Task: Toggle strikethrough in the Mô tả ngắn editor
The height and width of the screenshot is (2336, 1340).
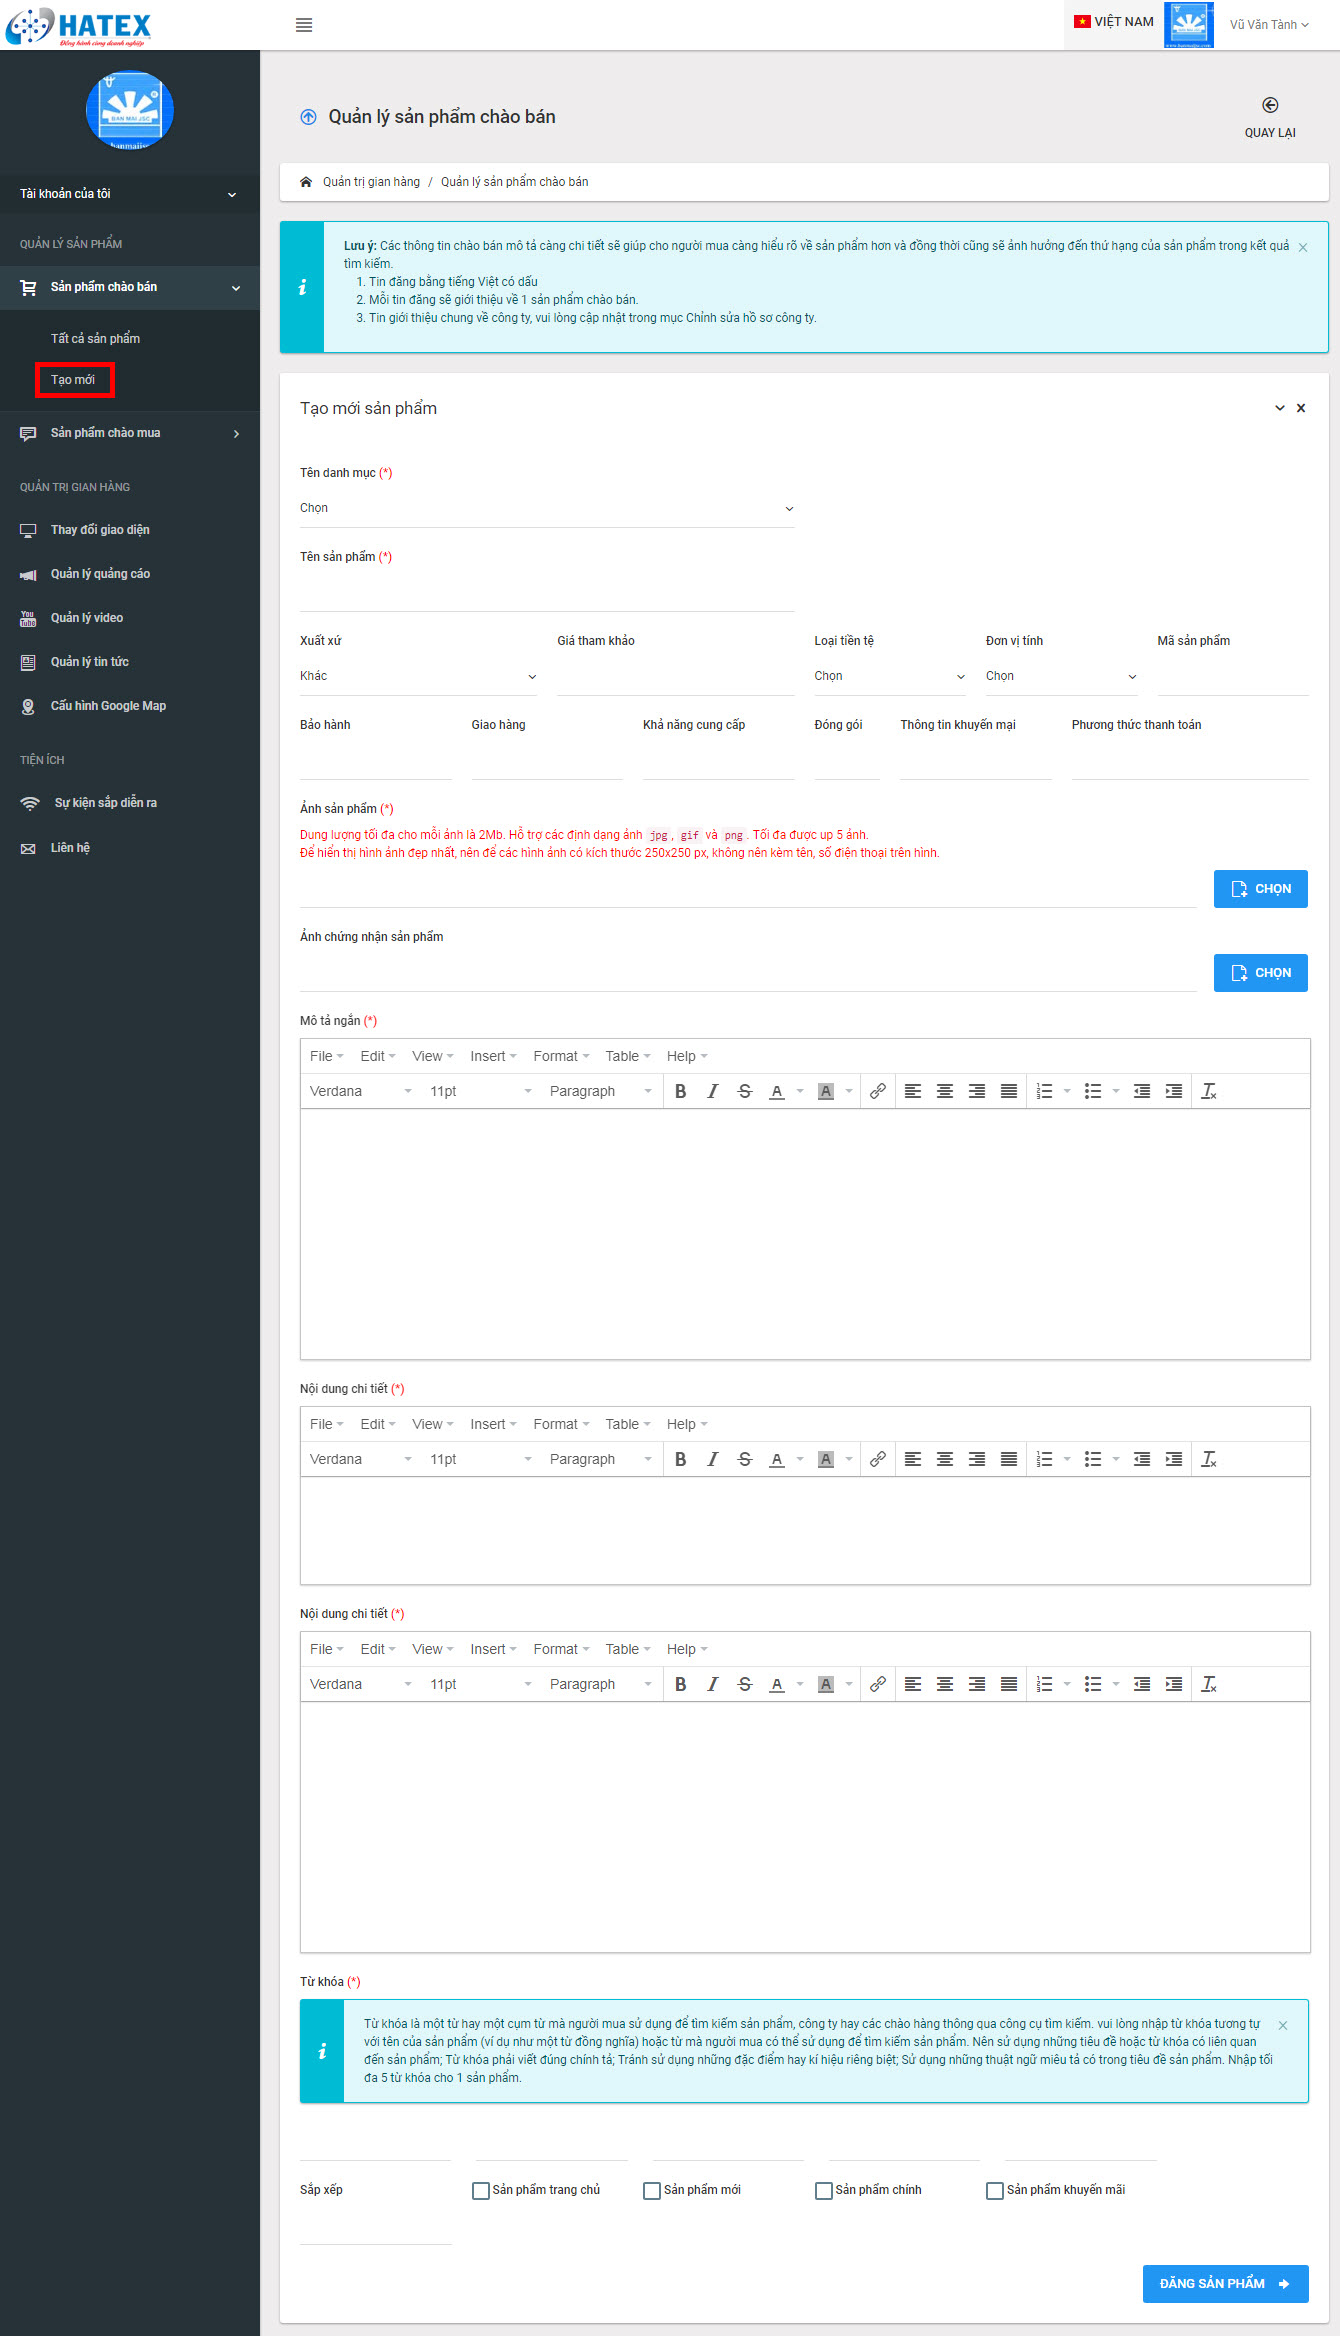Action: (744, 1091)
